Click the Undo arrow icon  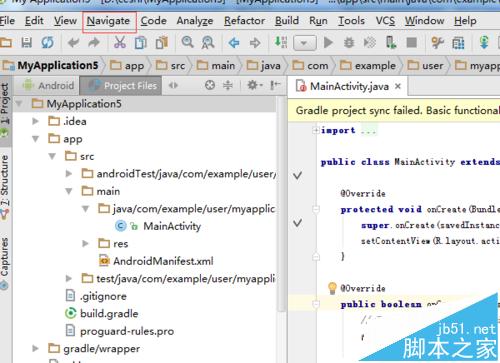(x=73, y=43)
